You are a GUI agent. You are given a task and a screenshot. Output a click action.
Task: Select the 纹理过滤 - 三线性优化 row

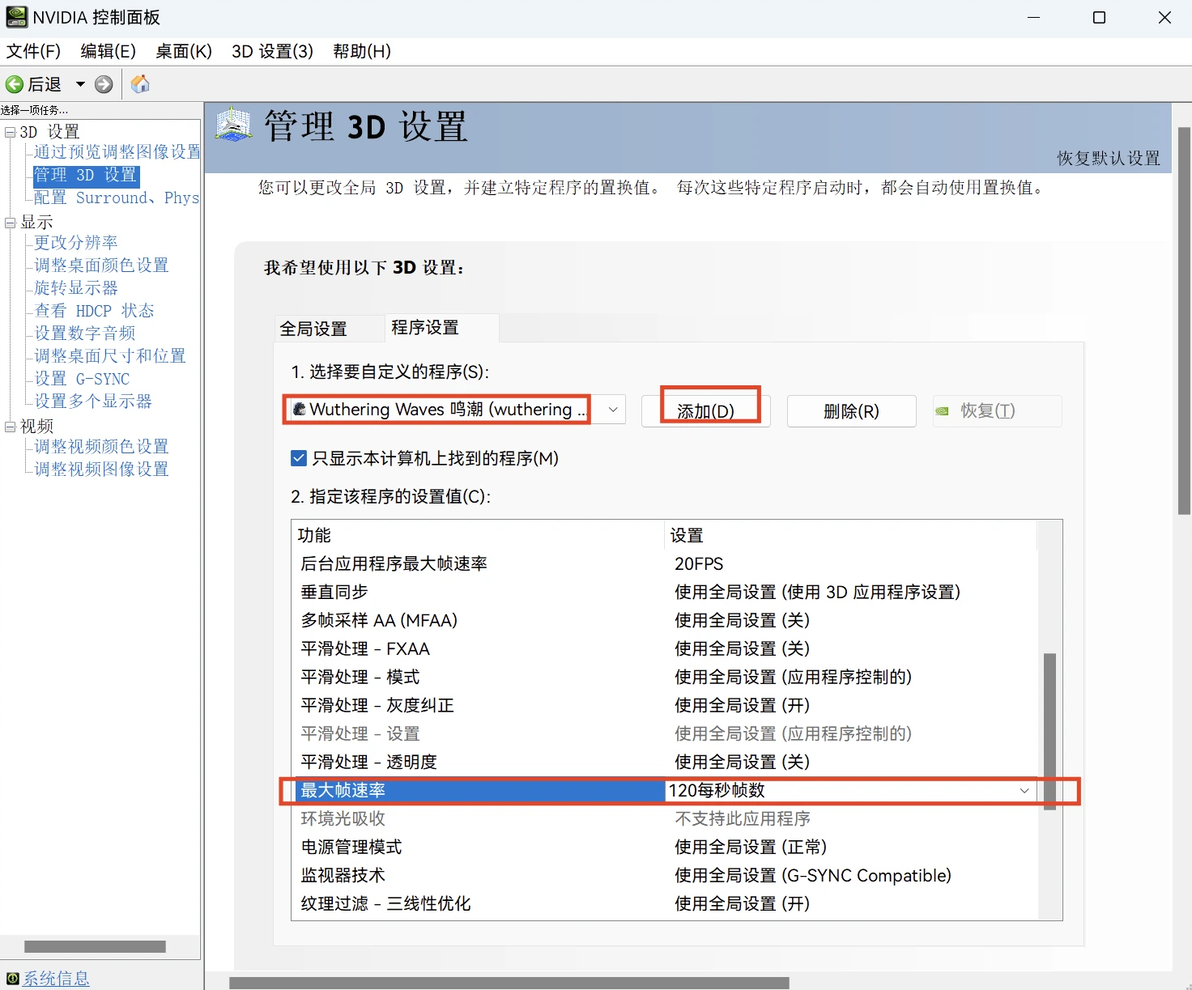(663, 903)
